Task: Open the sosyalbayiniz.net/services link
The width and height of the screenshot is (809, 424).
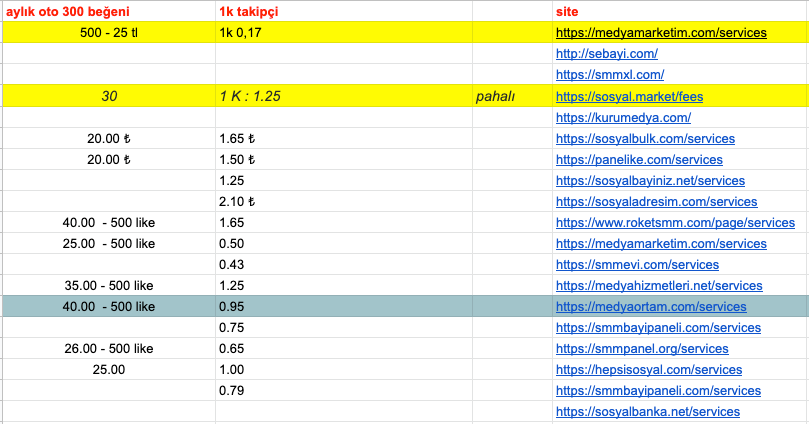Action: [x=650, y=181]
